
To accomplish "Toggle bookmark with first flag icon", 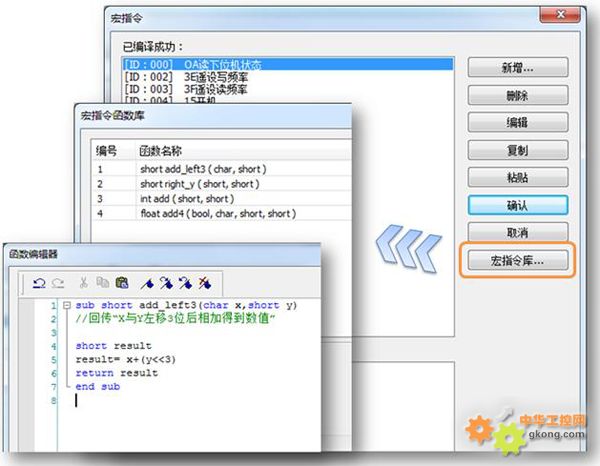I will pos(148,282).
